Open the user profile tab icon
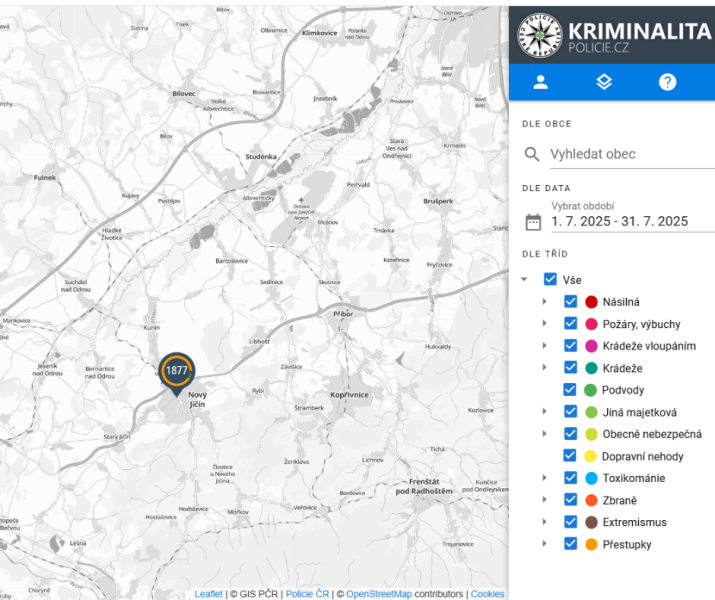This screenshot has height=600, width=715. (540, 82)
